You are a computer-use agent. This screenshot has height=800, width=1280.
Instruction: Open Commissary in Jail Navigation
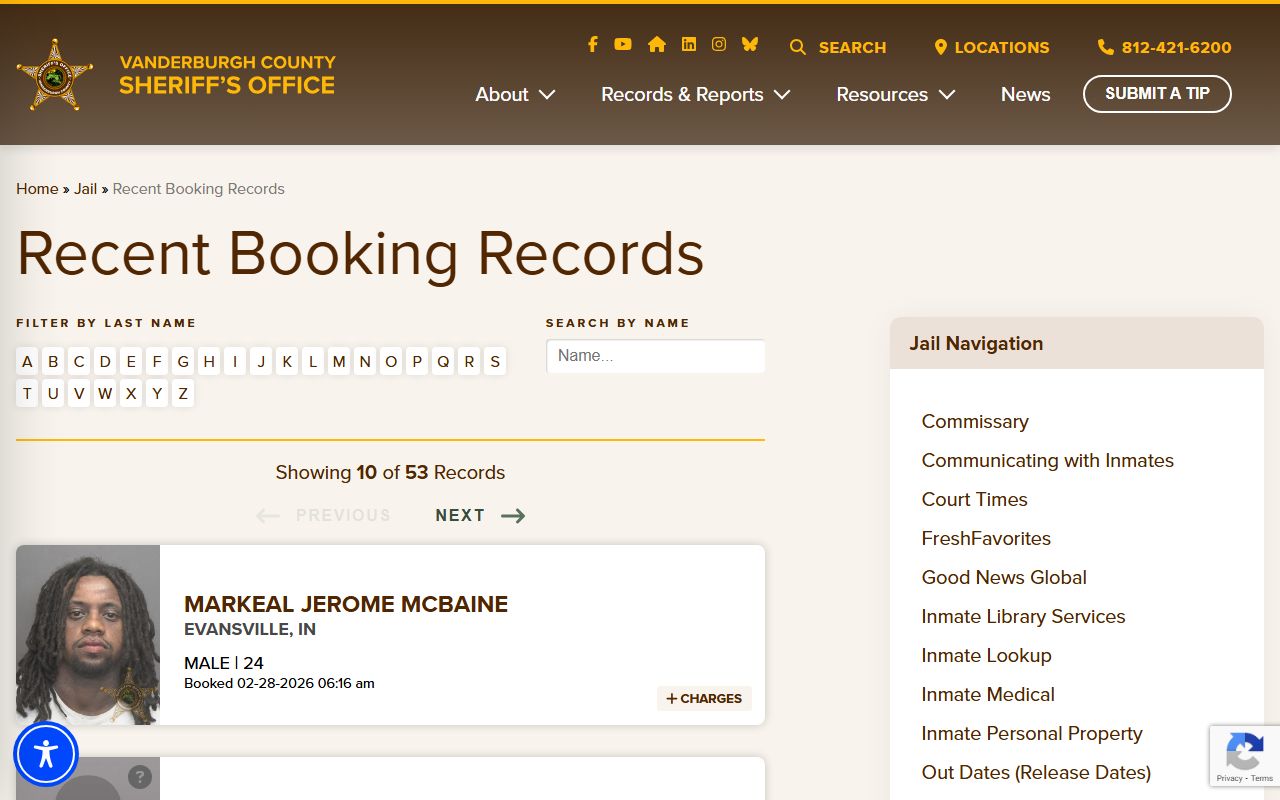click(x=975, y=422)
